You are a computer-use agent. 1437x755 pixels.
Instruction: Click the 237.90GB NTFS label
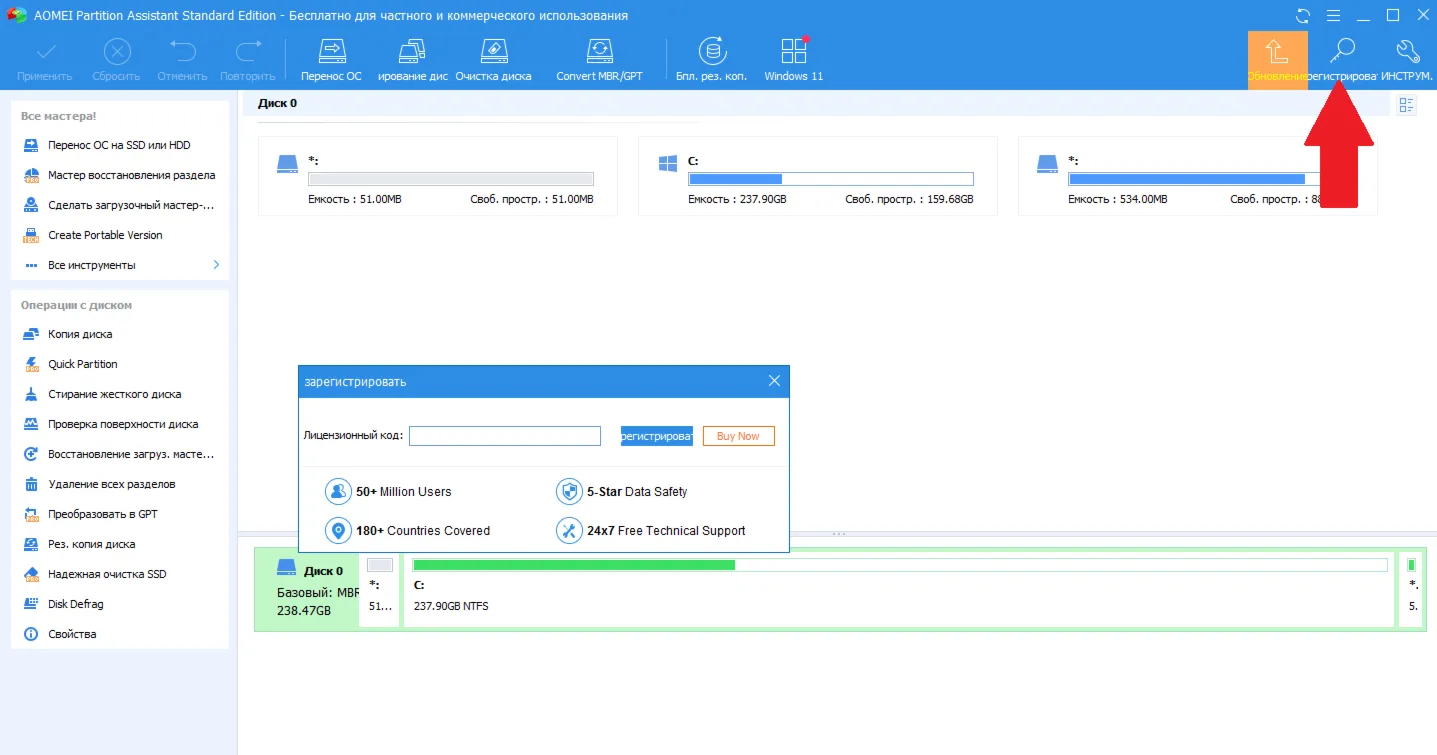[x=451, y=606]
